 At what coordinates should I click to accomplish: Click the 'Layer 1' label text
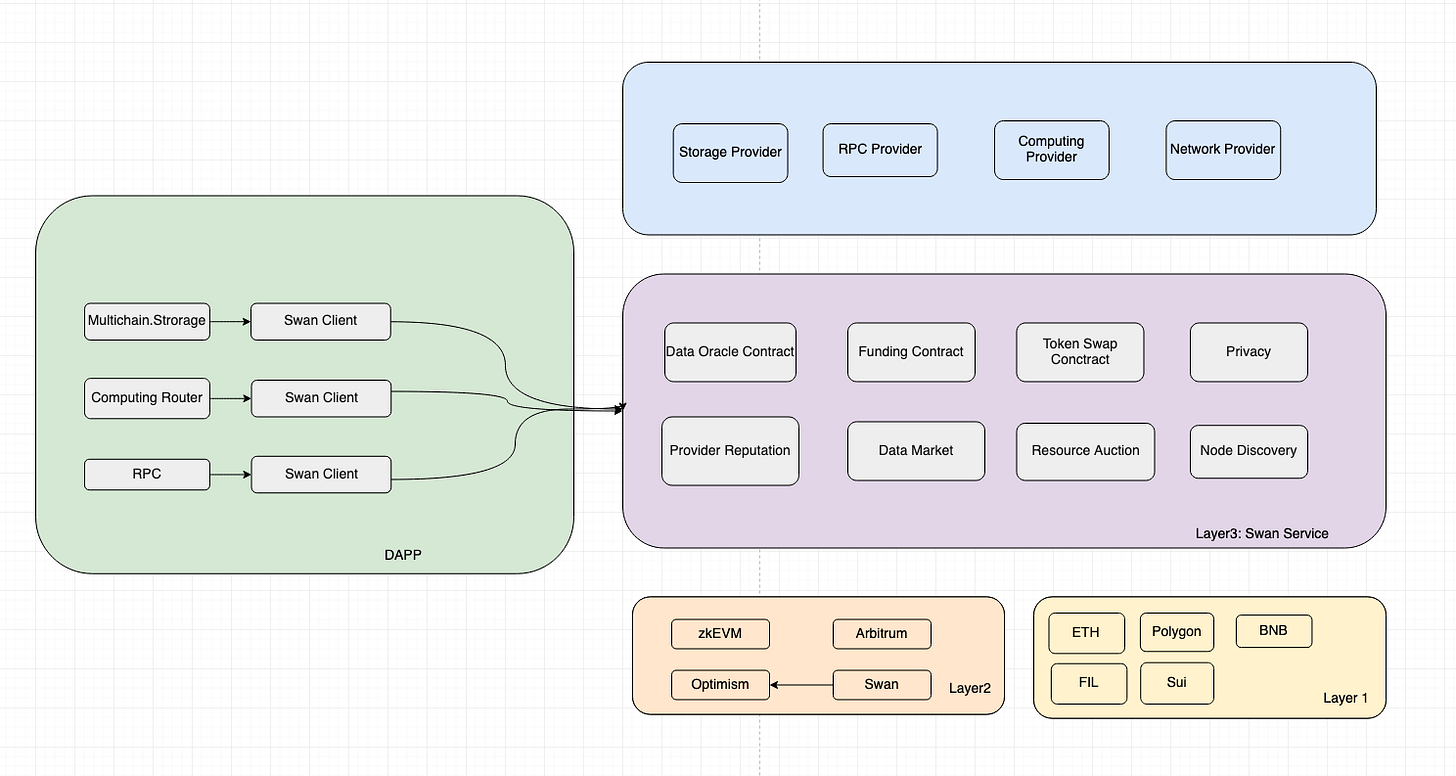coord(1345,698)
